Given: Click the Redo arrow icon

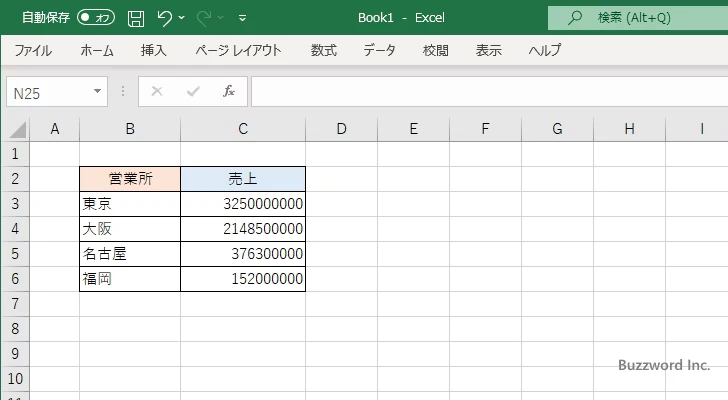Looking at the screenshot, I should 204,18.
